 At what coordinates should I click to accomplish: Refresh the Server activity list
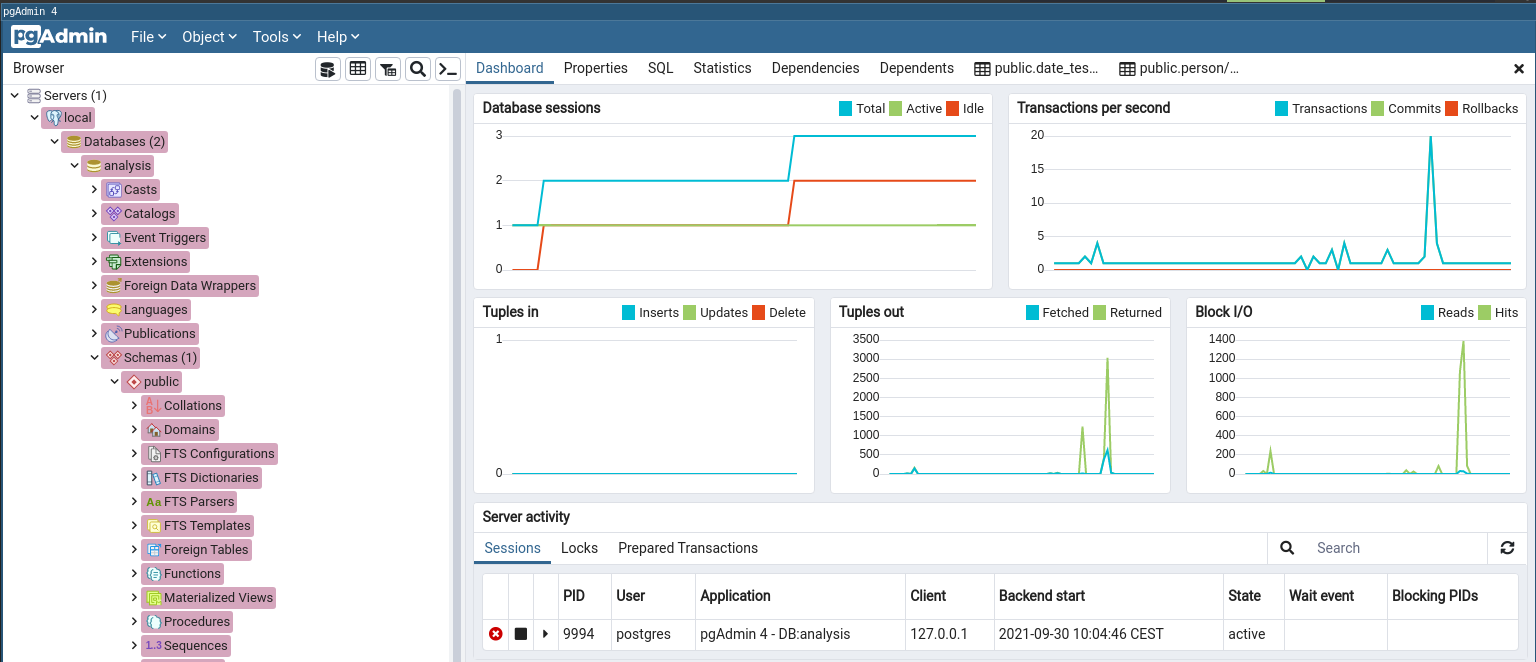(1507, 548)
